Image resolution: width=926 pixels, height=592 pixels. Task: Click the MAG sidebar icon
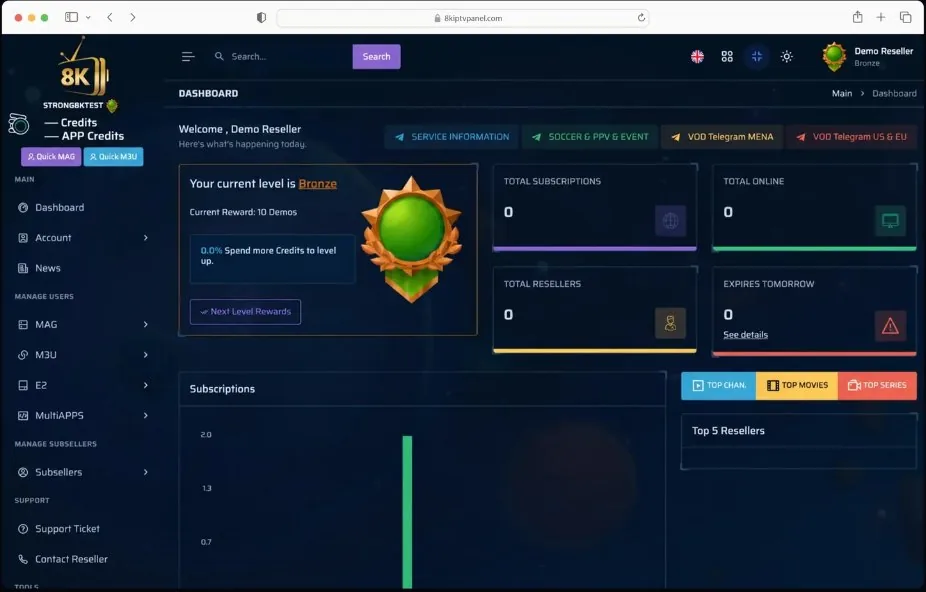[23, 324]
